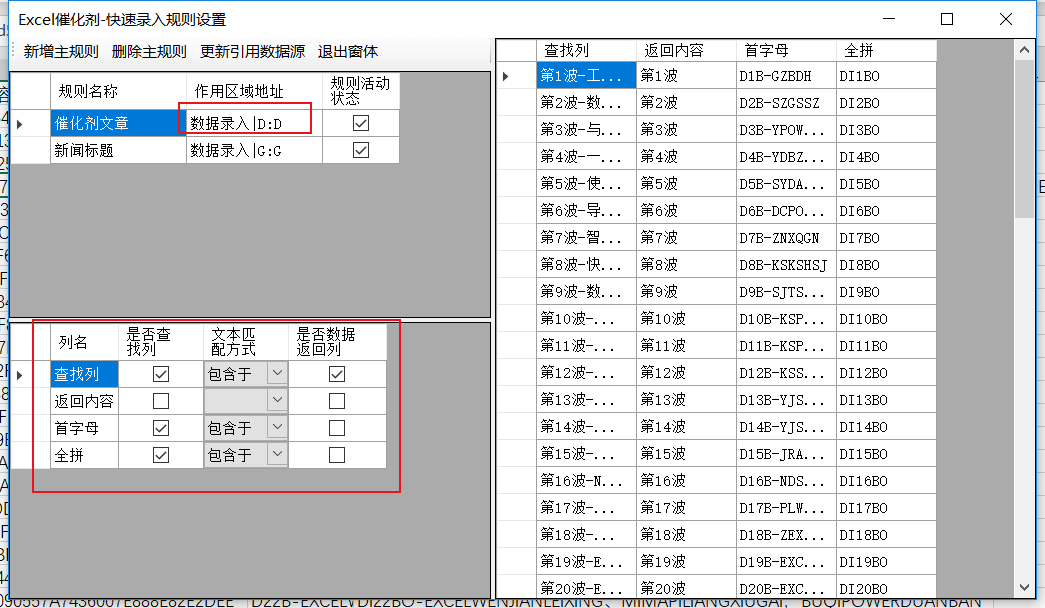Toggle 是否查找列 checkbox for 查找列 row
Viewport: 1045px width, 608px height.
pos(161,374)
